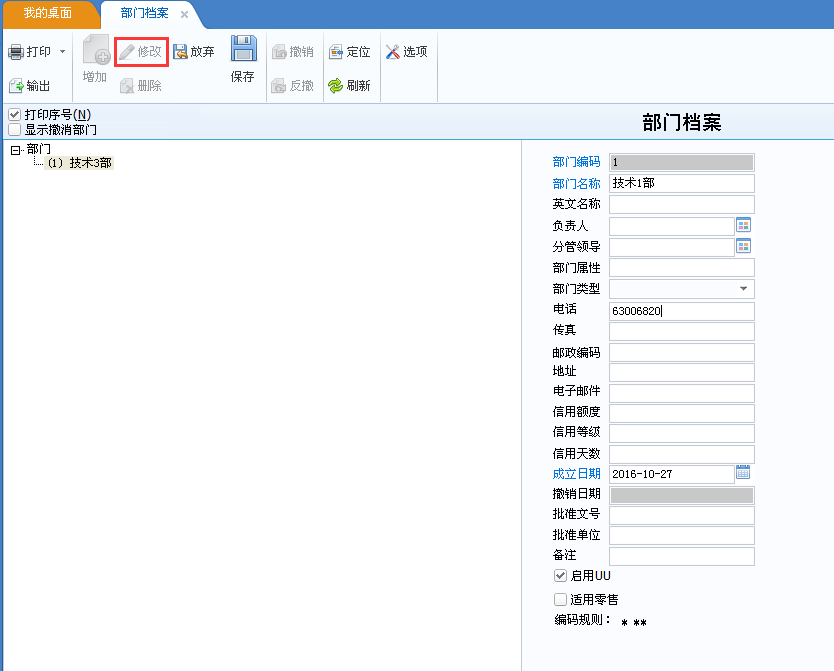Click inside the 电话 input field
This screenshot has width=834, height=671.
pyautogui.click(x=680, y=309)
